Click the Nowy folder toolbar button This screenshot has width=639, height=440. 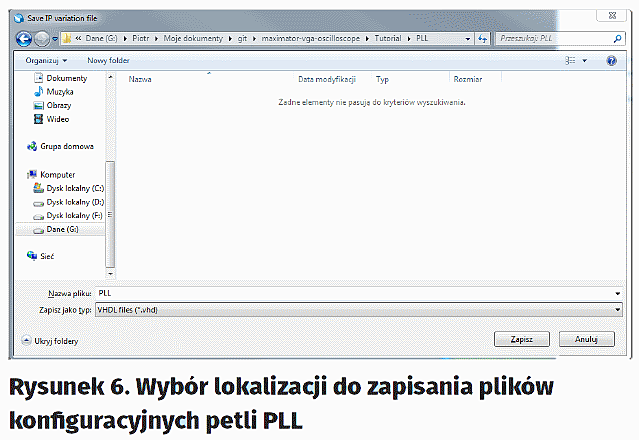coord(110,61)
